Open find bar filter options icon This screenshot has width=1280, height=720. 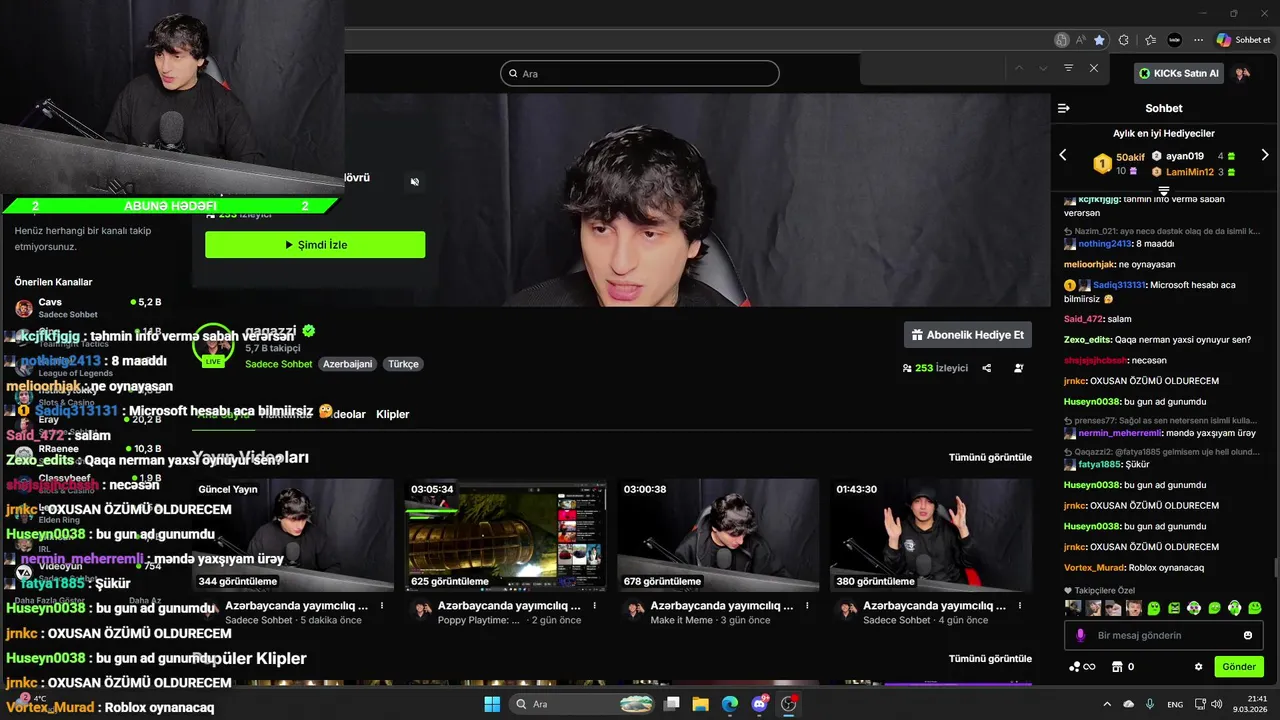[x=1068, y=68]
